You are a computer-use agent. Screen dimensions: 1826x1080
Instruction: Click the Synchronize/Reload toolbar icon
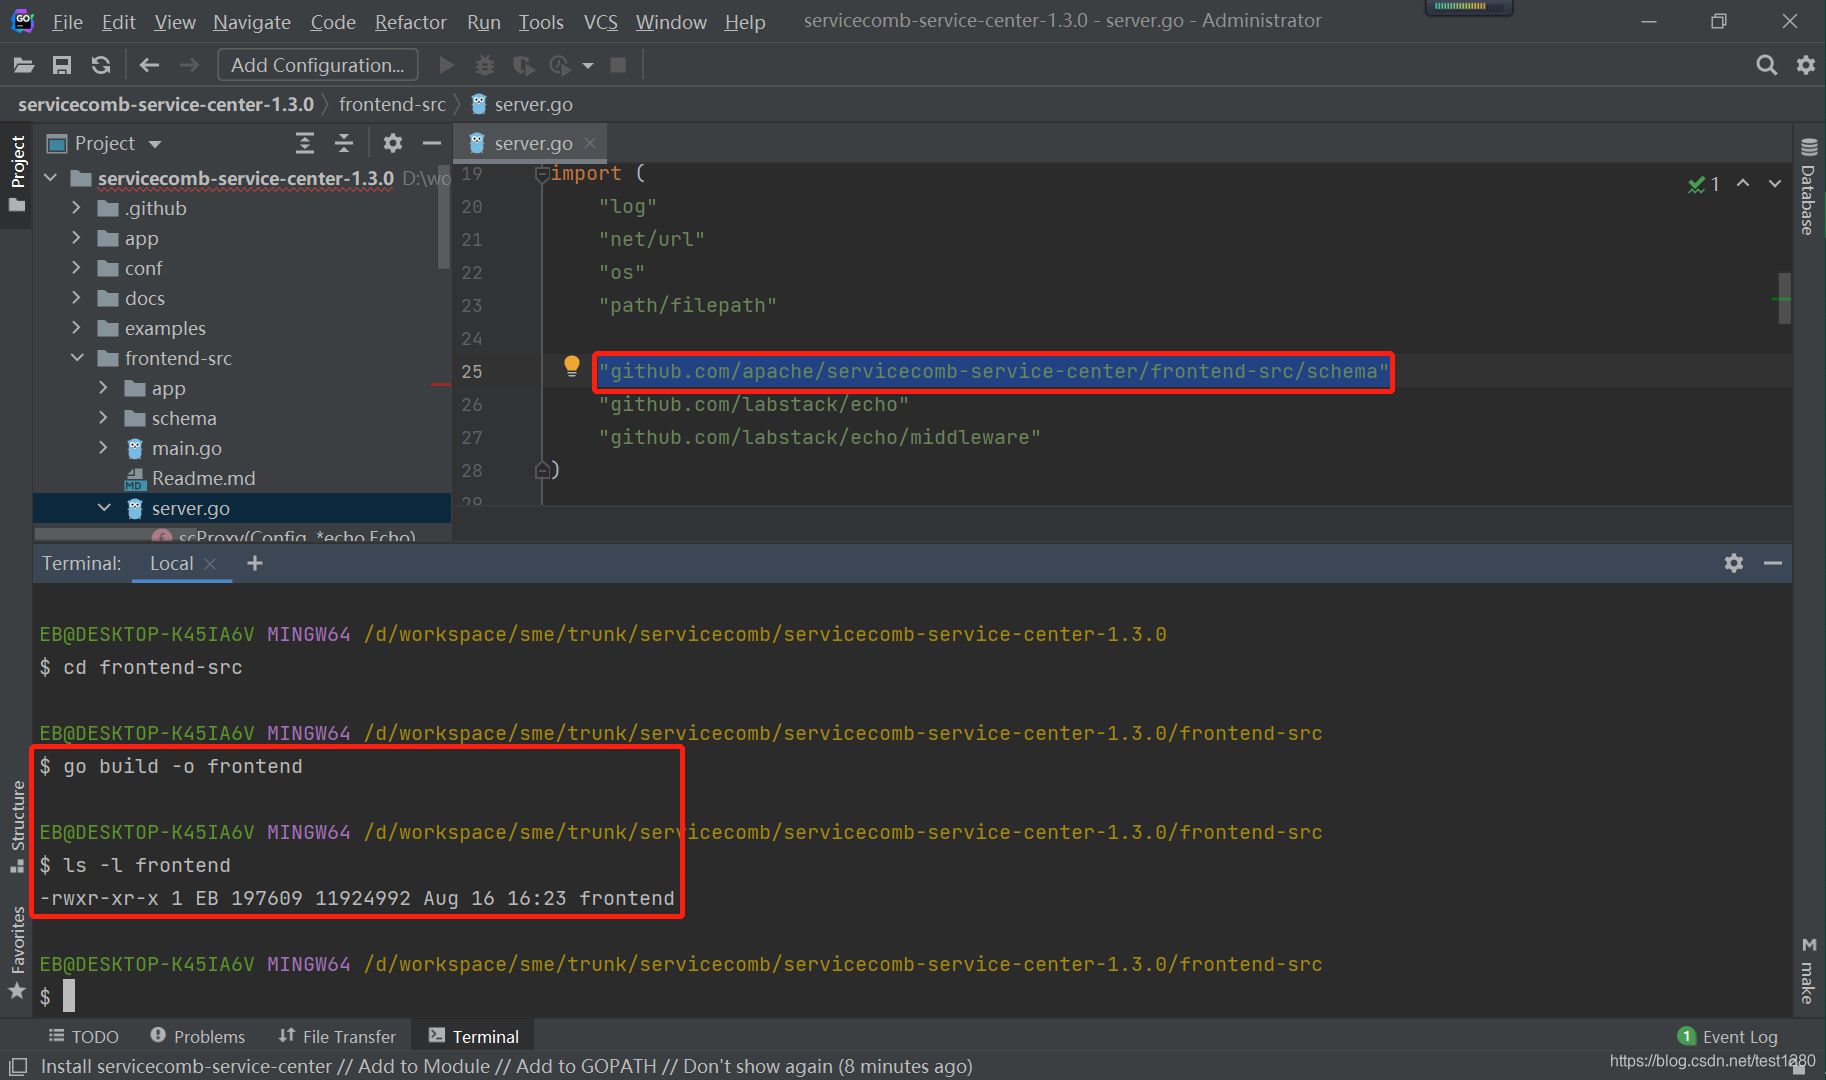[x=101, y=65]
